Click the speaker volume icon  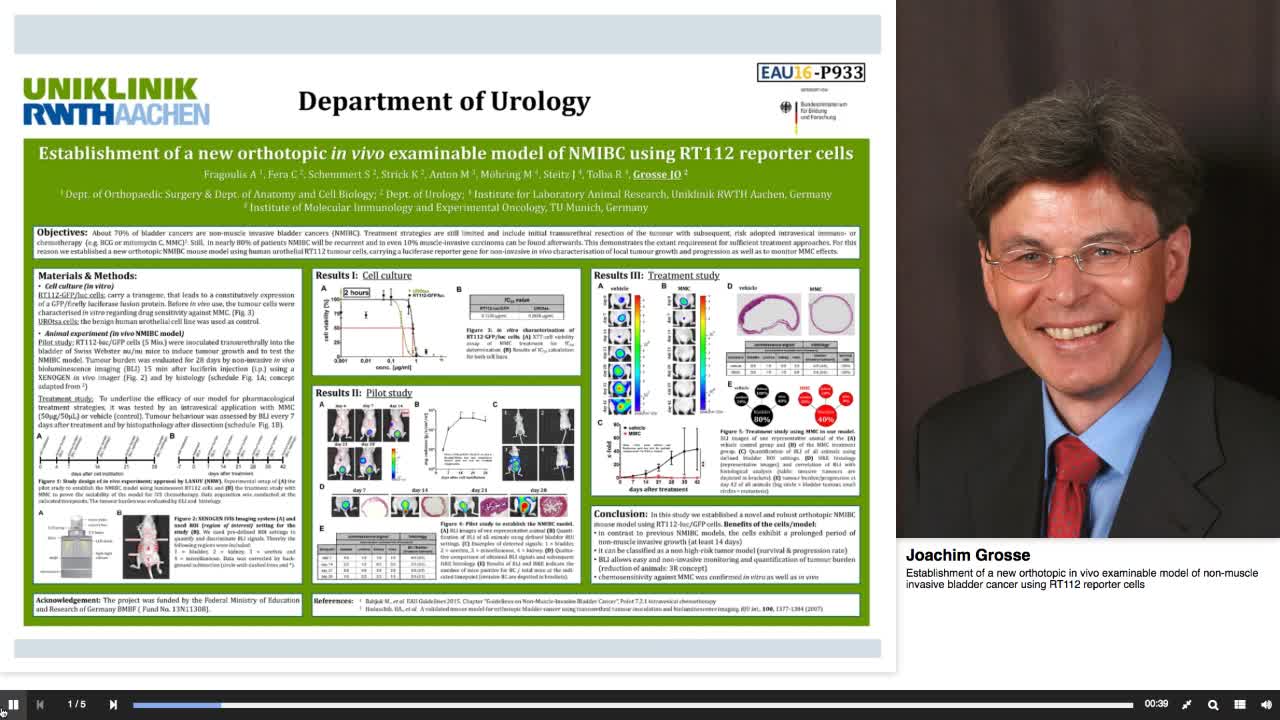[1263, 704]
